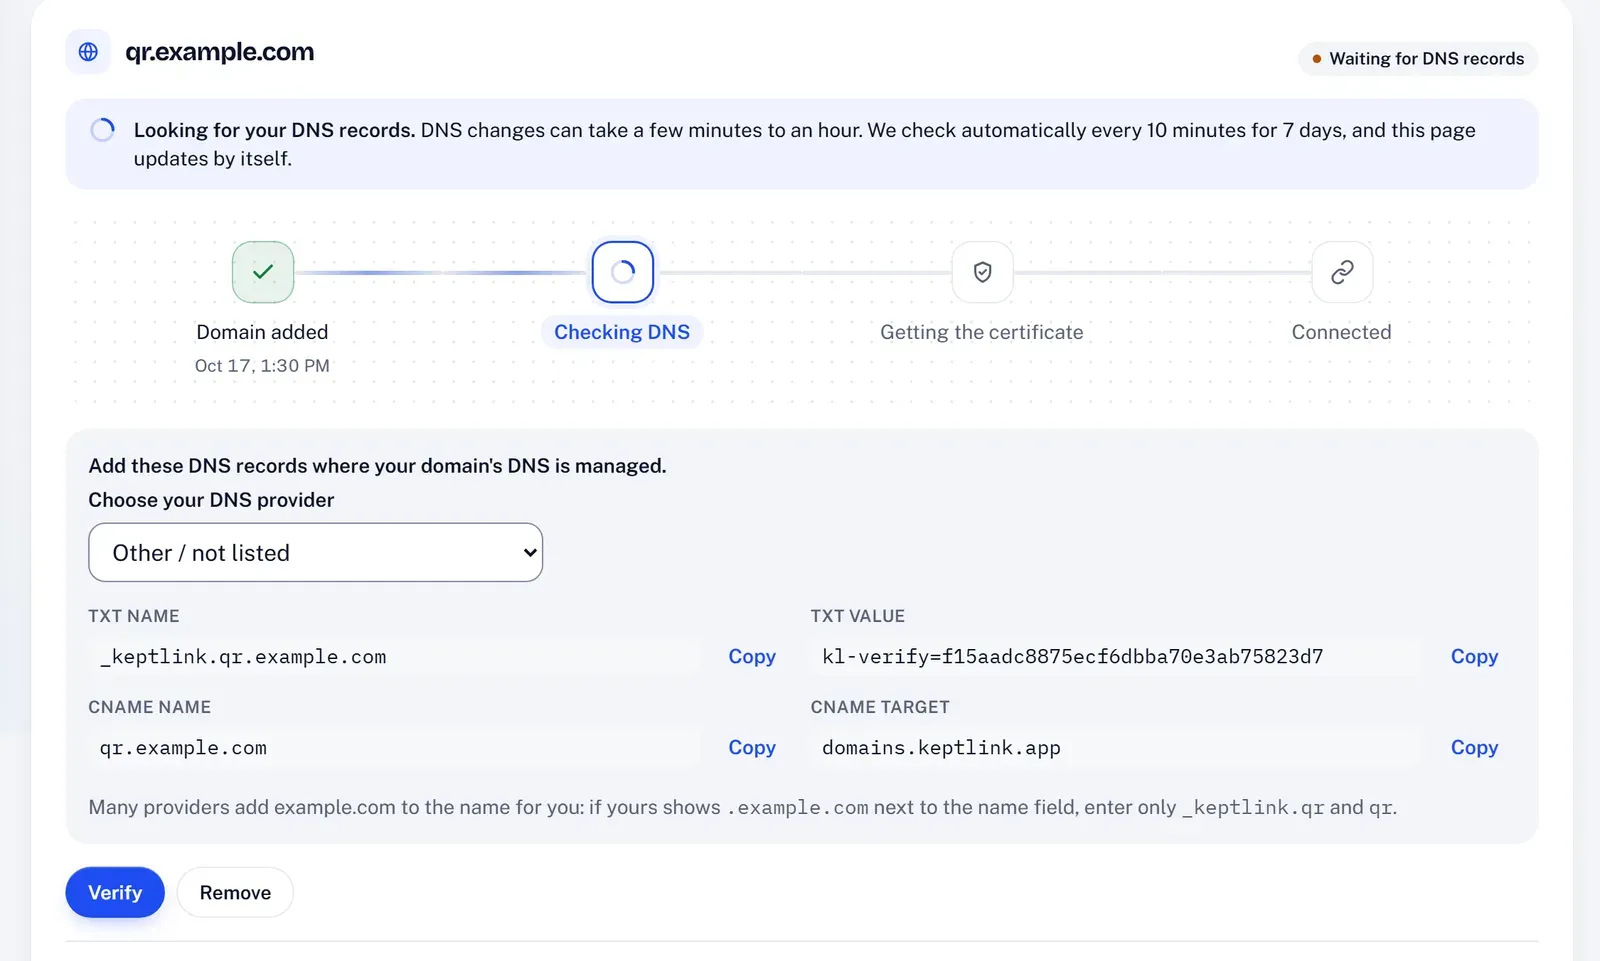1600x961 pixels.
Task: Copy the CNAME target
Action: (1474, 747)
